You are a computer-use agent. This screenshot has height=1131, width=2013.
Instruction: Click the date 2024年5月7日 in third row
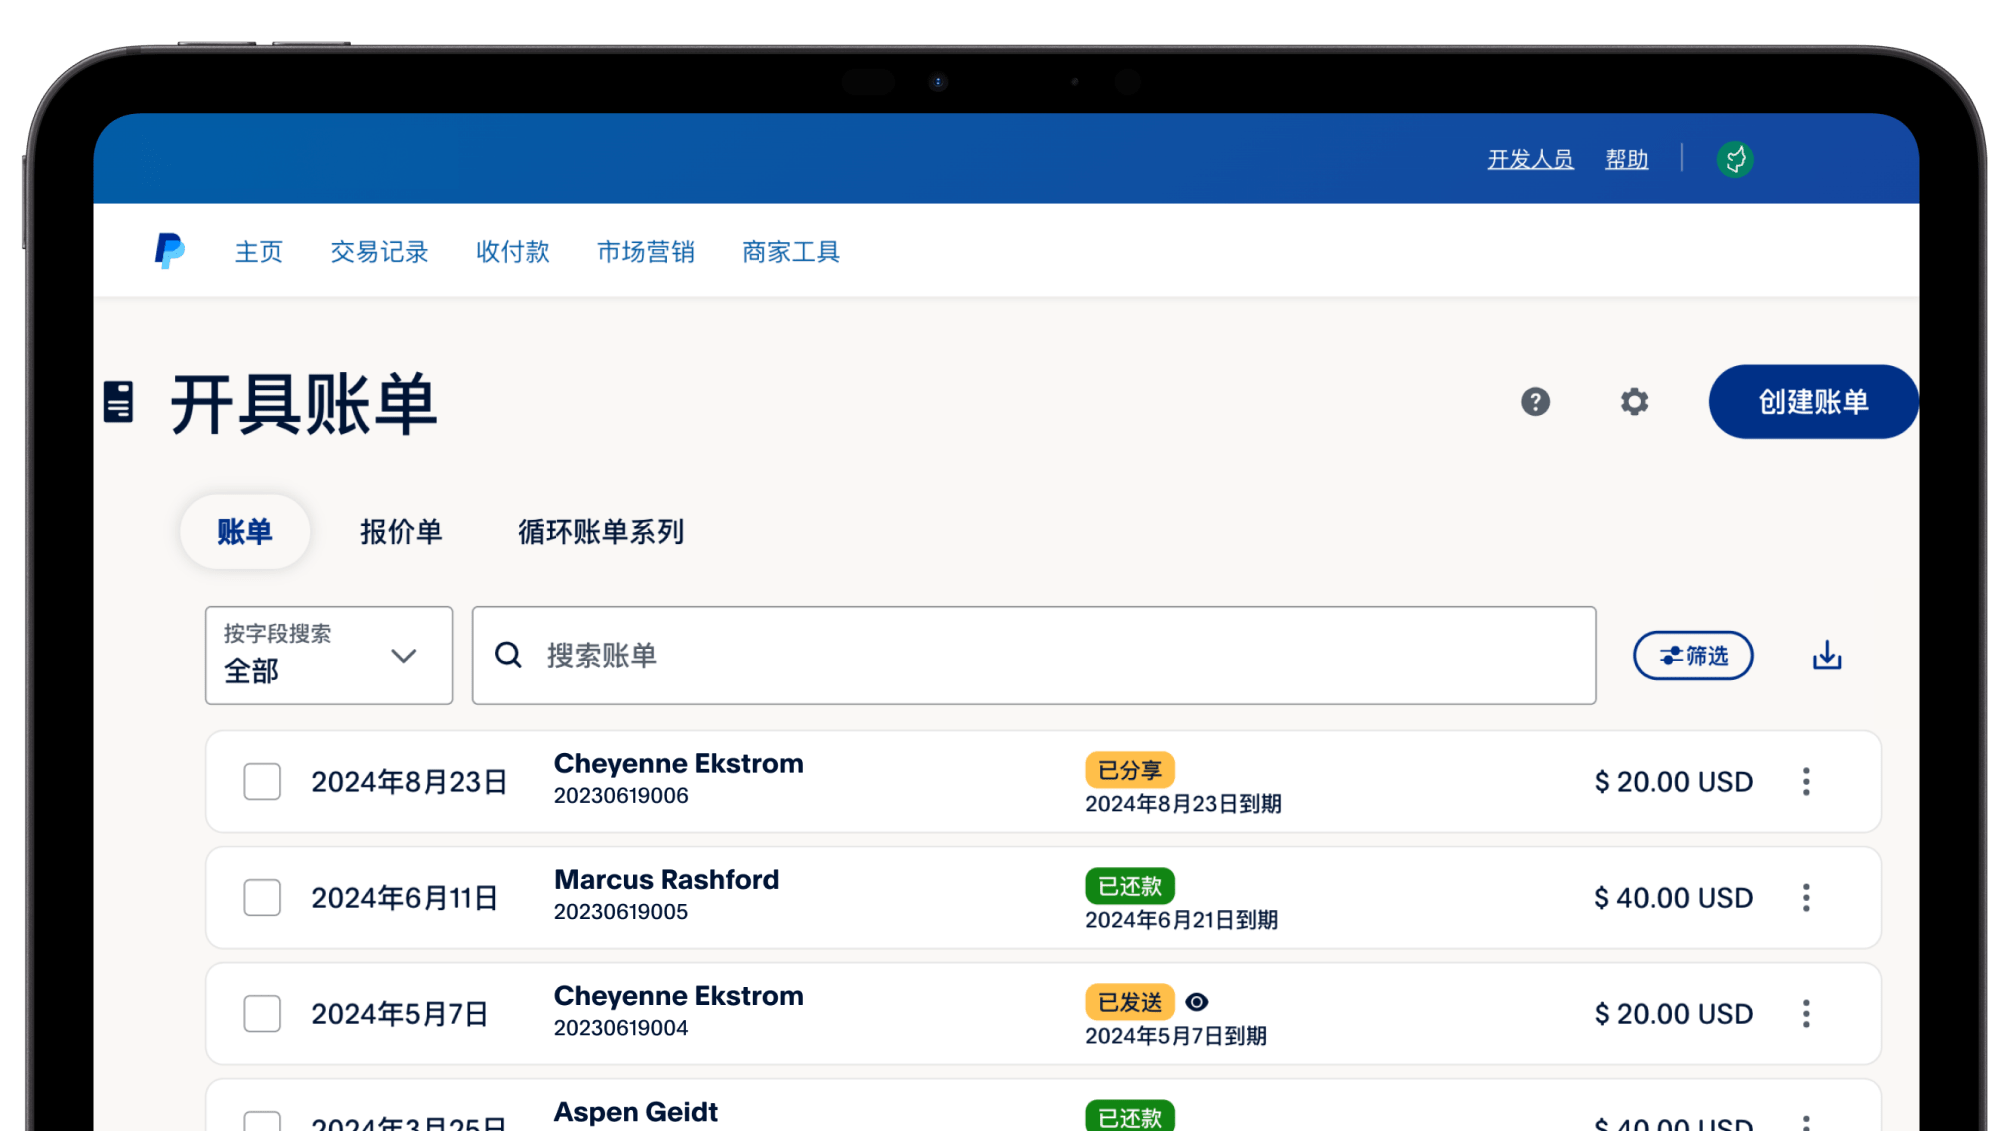399,1014
